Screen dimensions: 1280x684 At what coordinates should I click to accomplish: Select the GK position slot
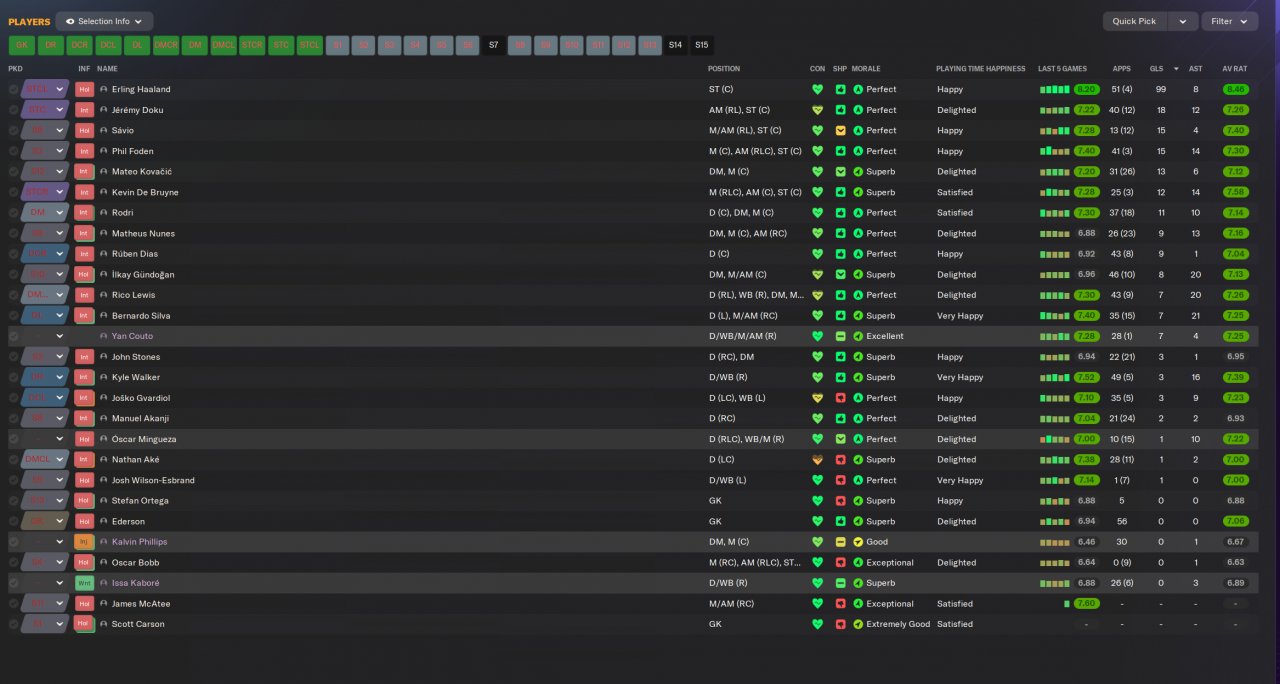tap(22, 45)
